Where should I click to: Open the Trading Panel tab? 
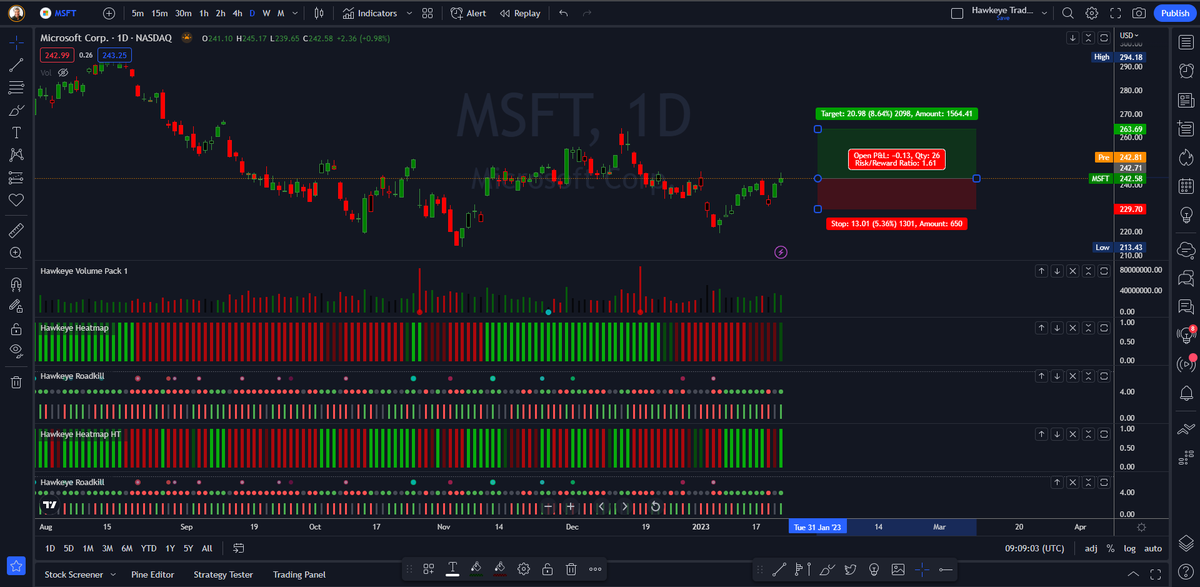pyautogui.click(x=300, y=575)
